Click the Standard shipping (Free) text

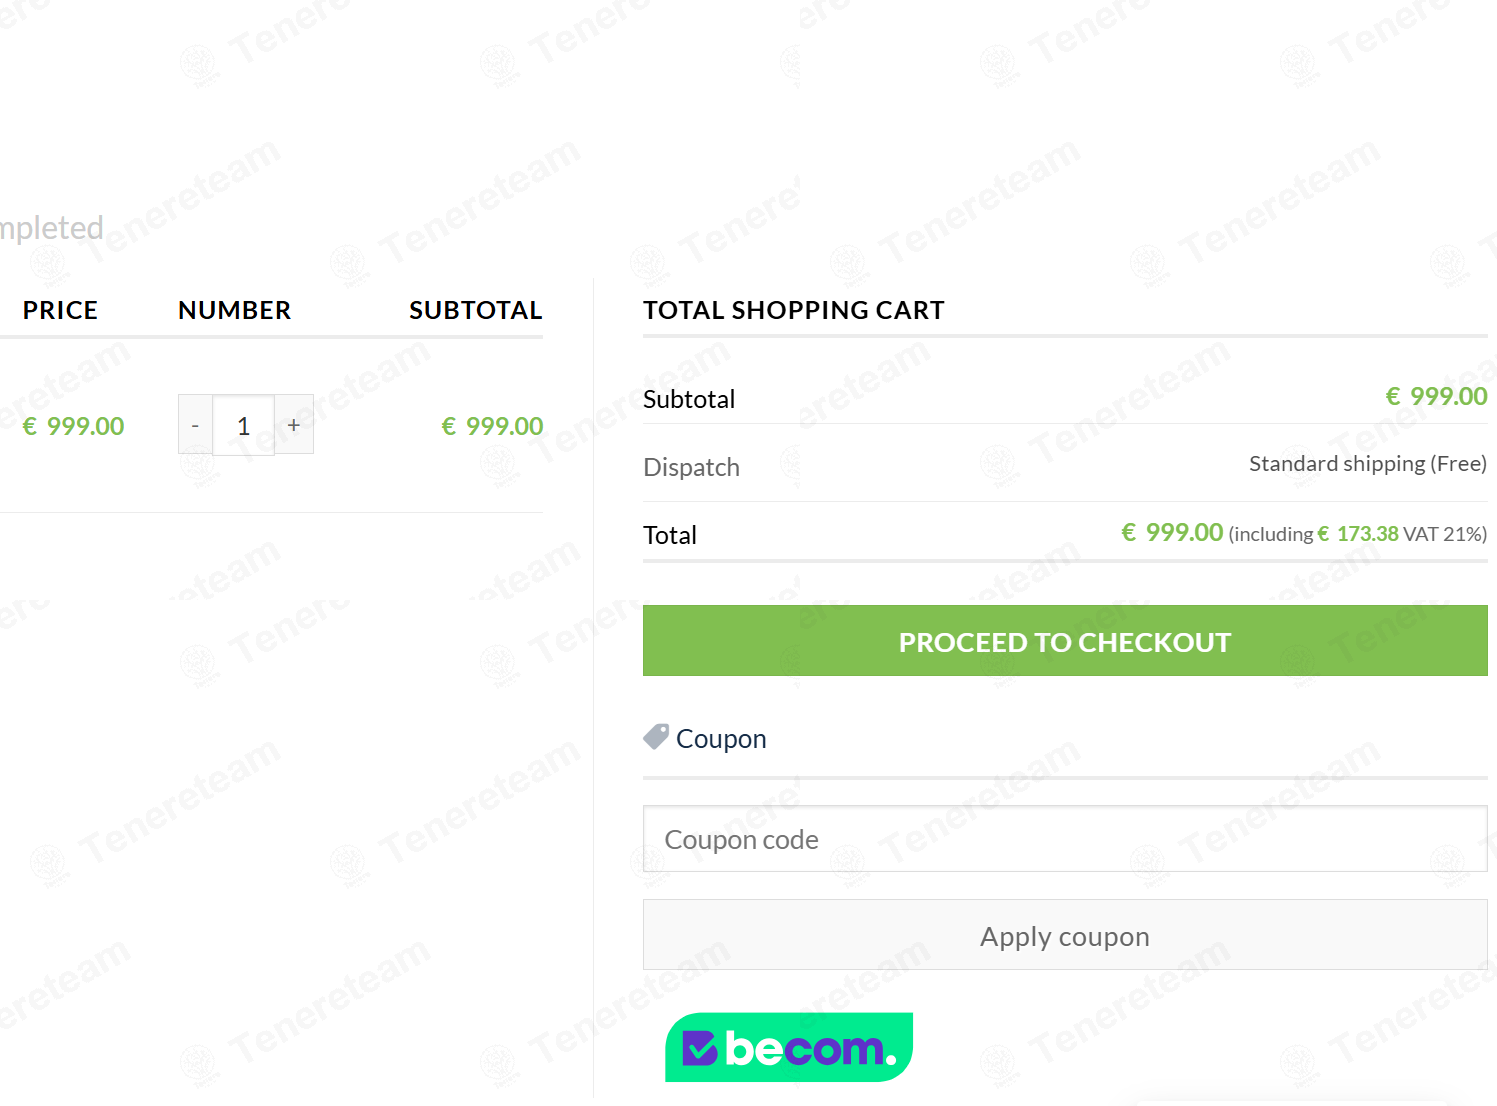click(x=1368, y=464)
